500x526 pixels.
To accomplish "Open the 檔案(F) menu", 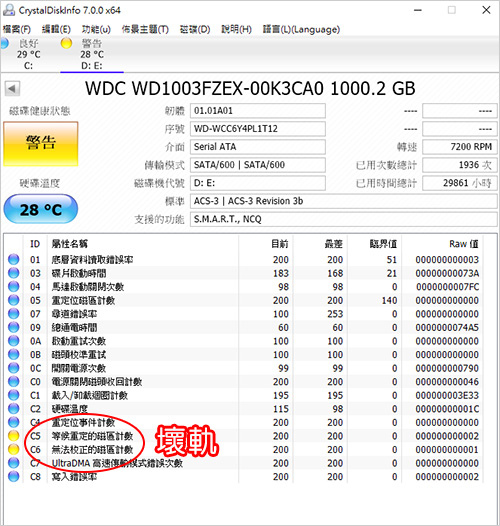I will pos(17,30).
